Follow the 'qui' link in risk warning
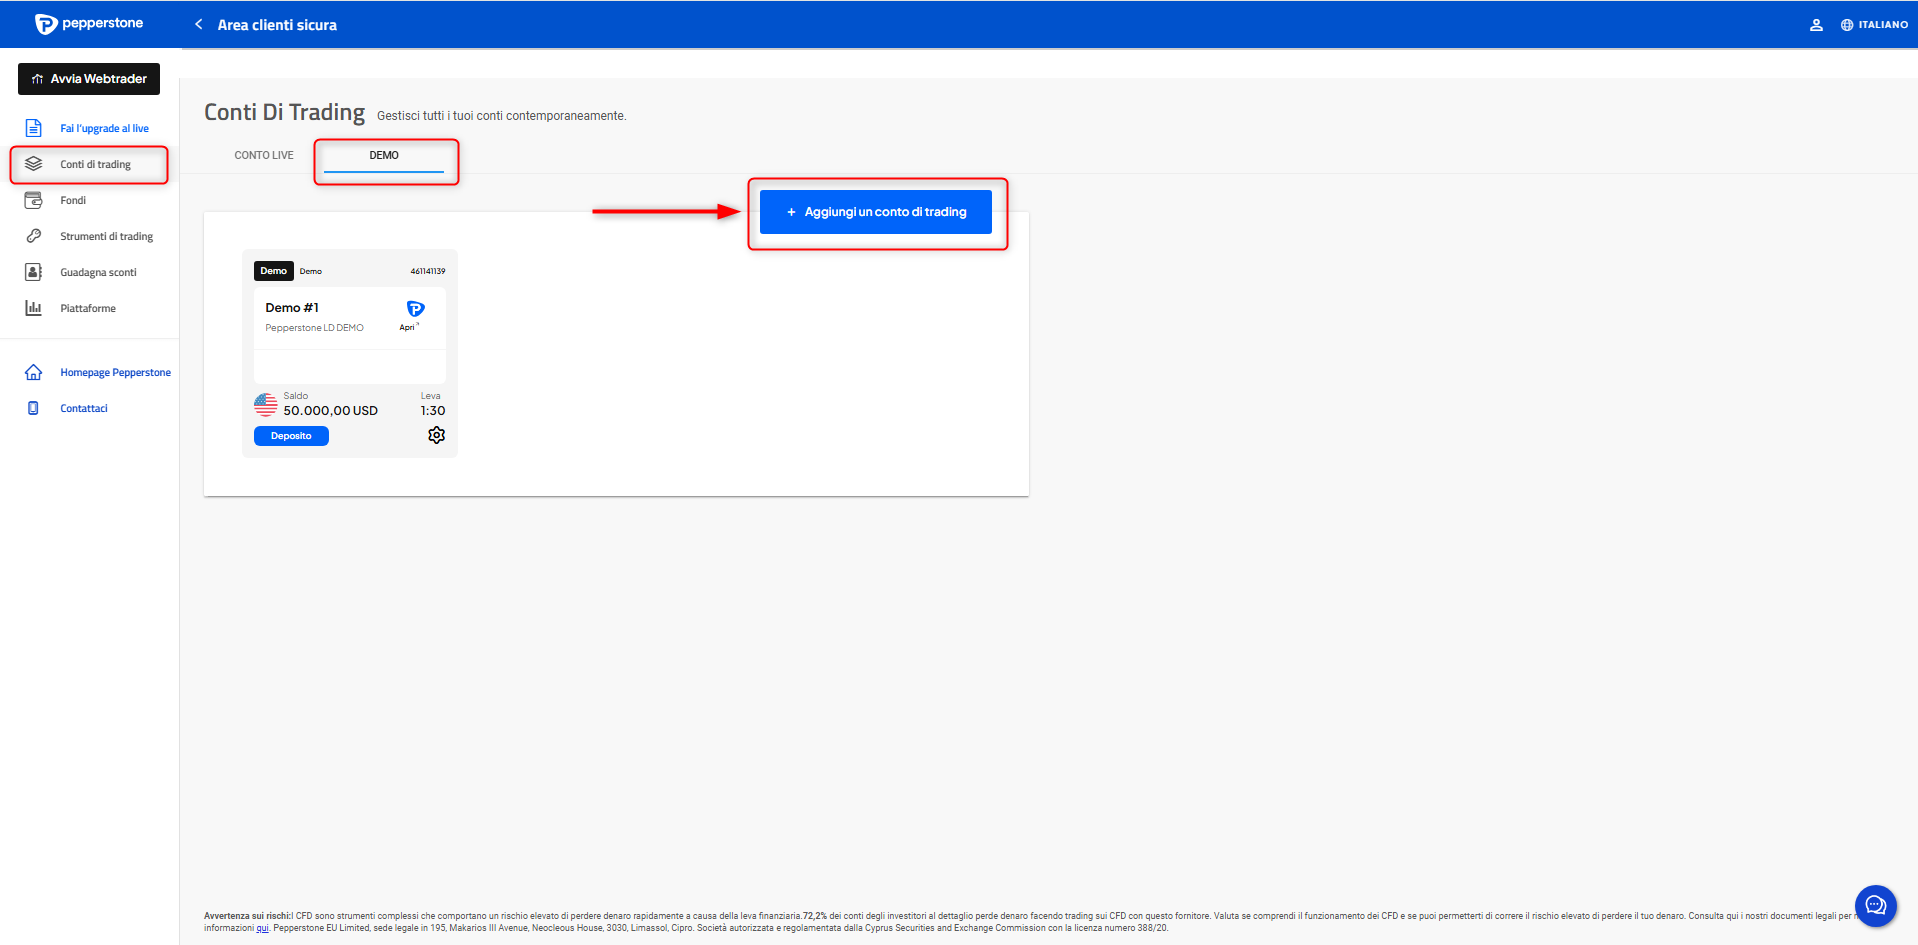 tap(262, 928)
